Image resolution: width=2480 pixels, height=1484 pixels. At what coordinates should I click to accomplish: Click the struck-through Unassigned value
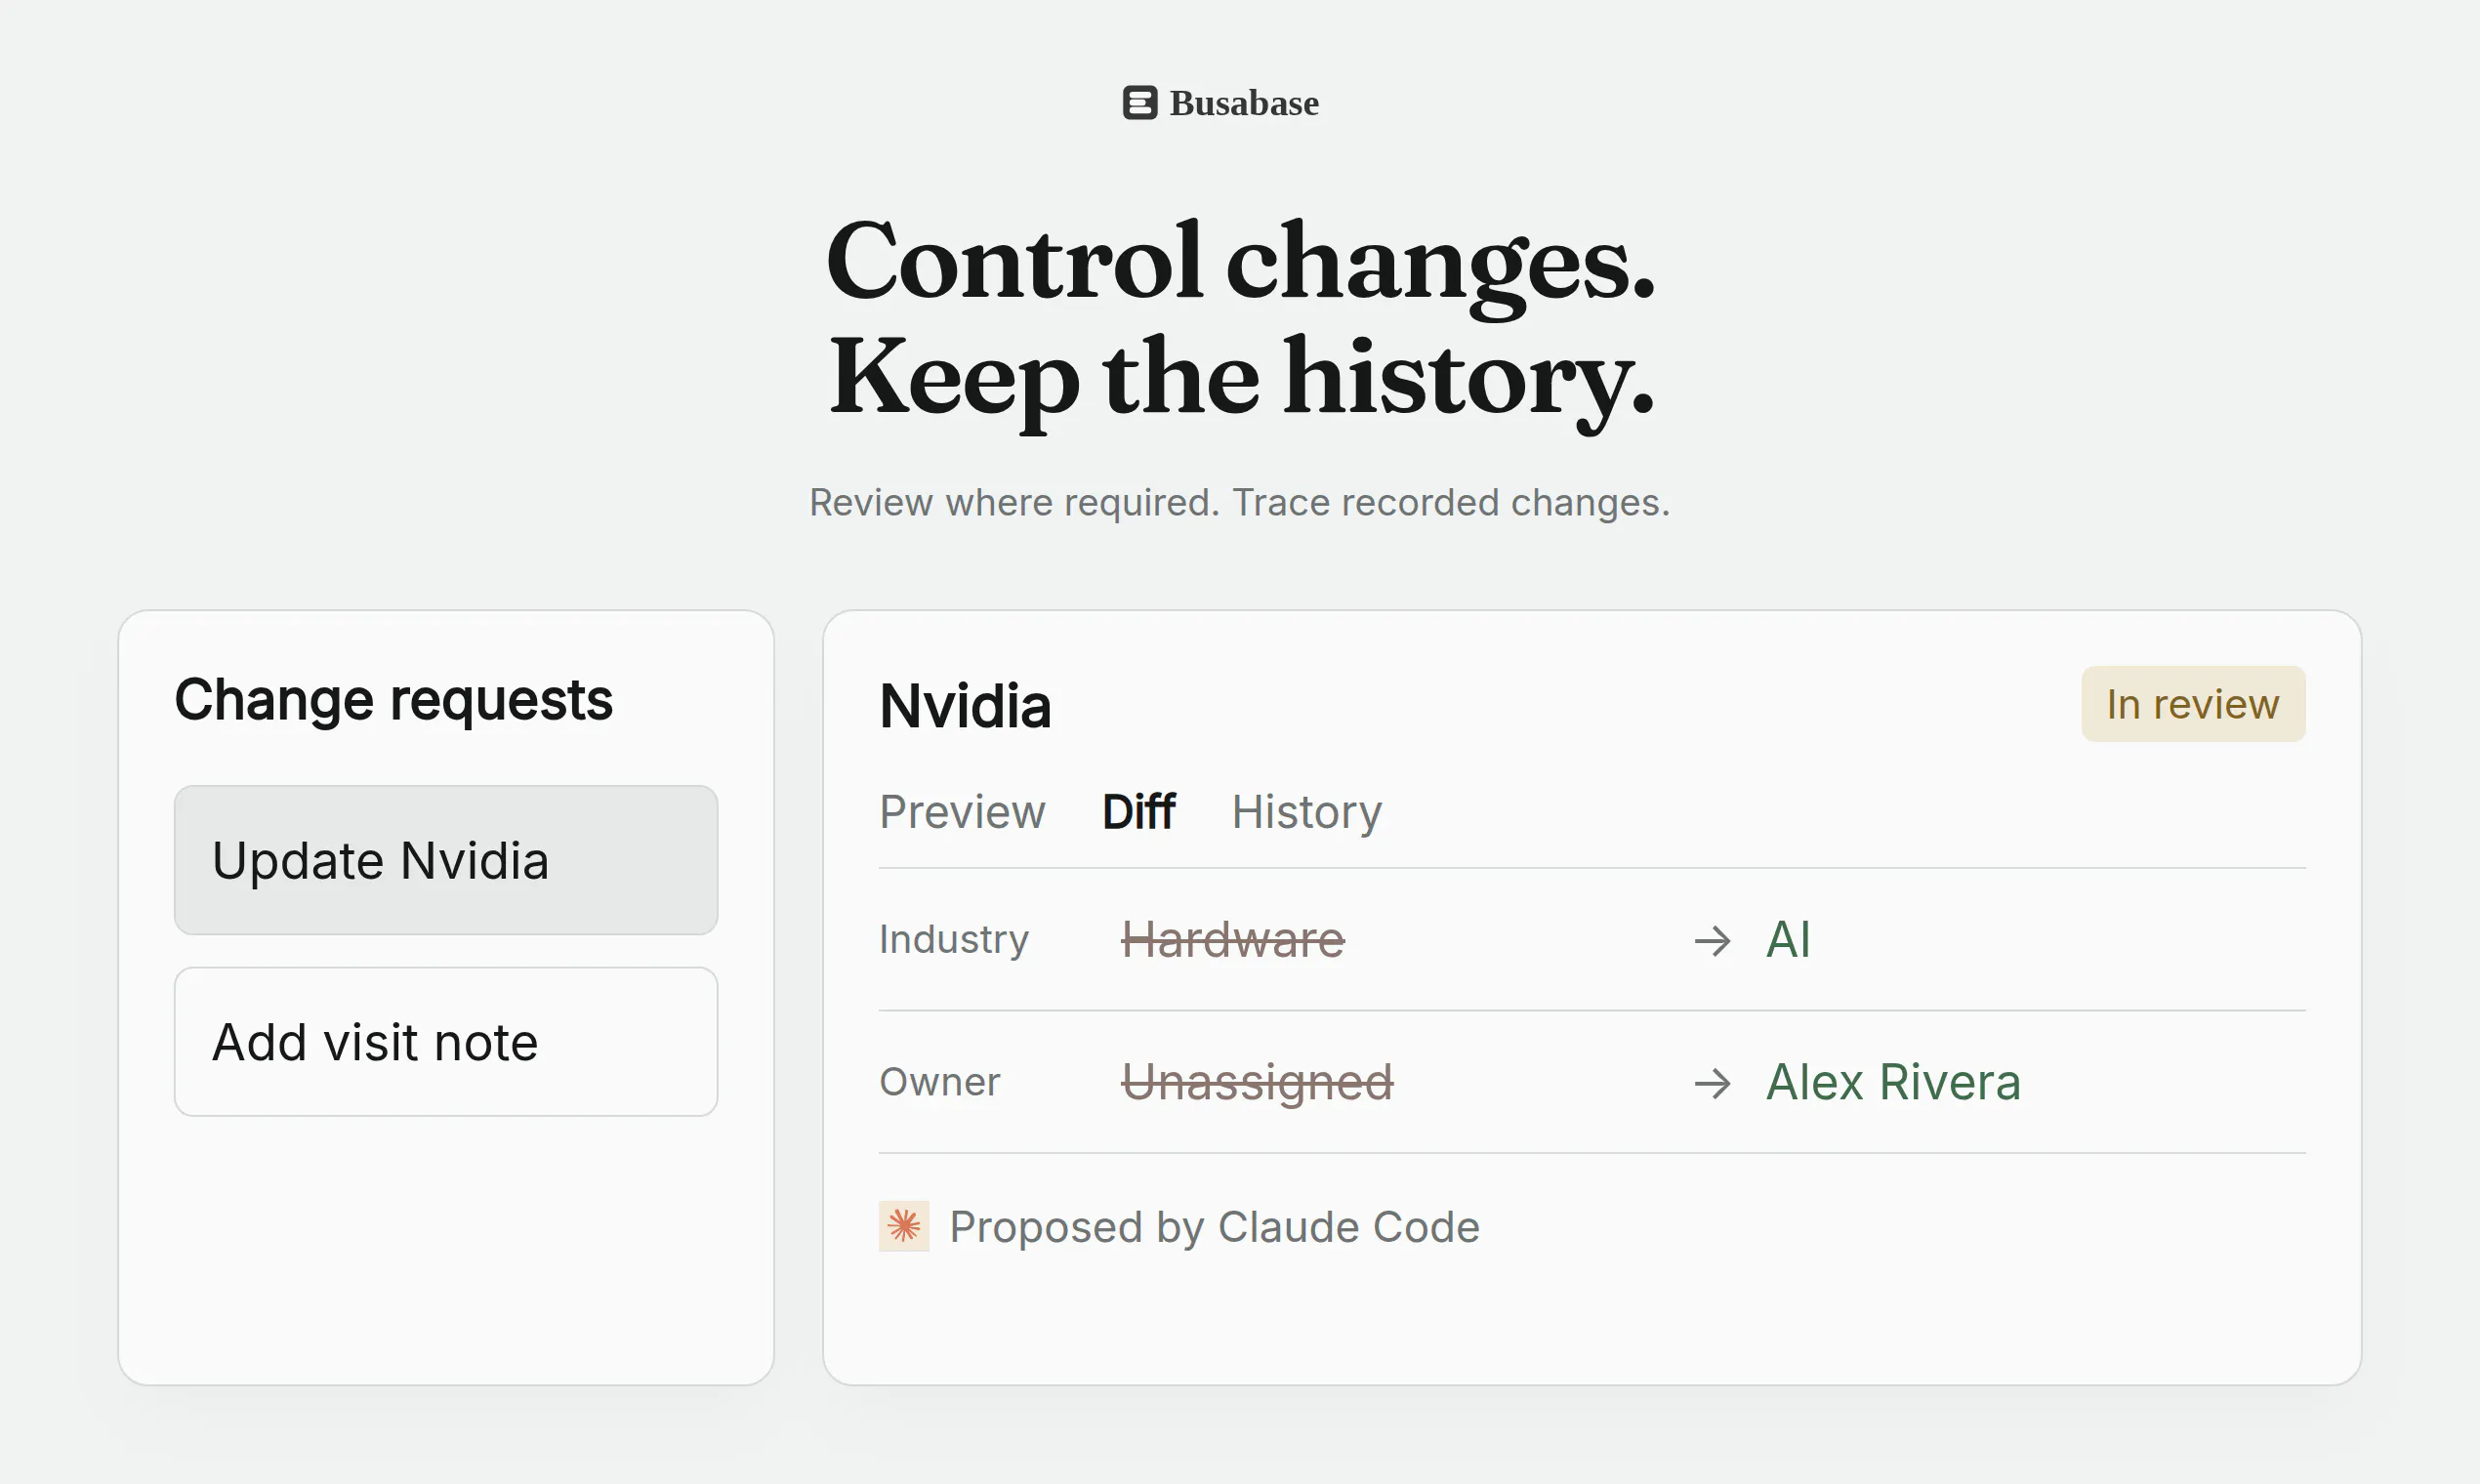pyautogui.click(x=1257, y=1083)
